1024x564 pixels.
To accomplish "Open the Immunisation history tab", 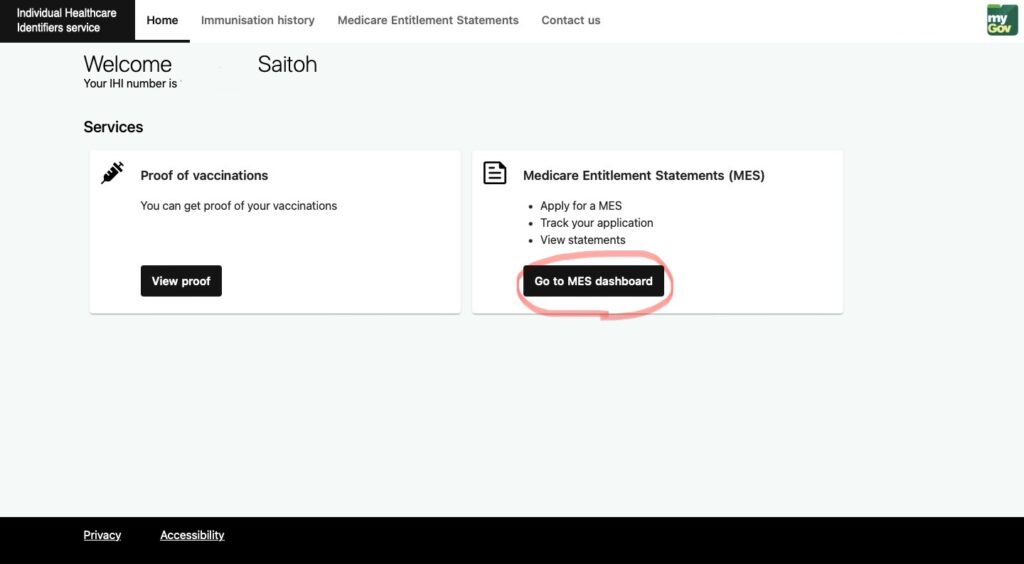I will [257, 20].
